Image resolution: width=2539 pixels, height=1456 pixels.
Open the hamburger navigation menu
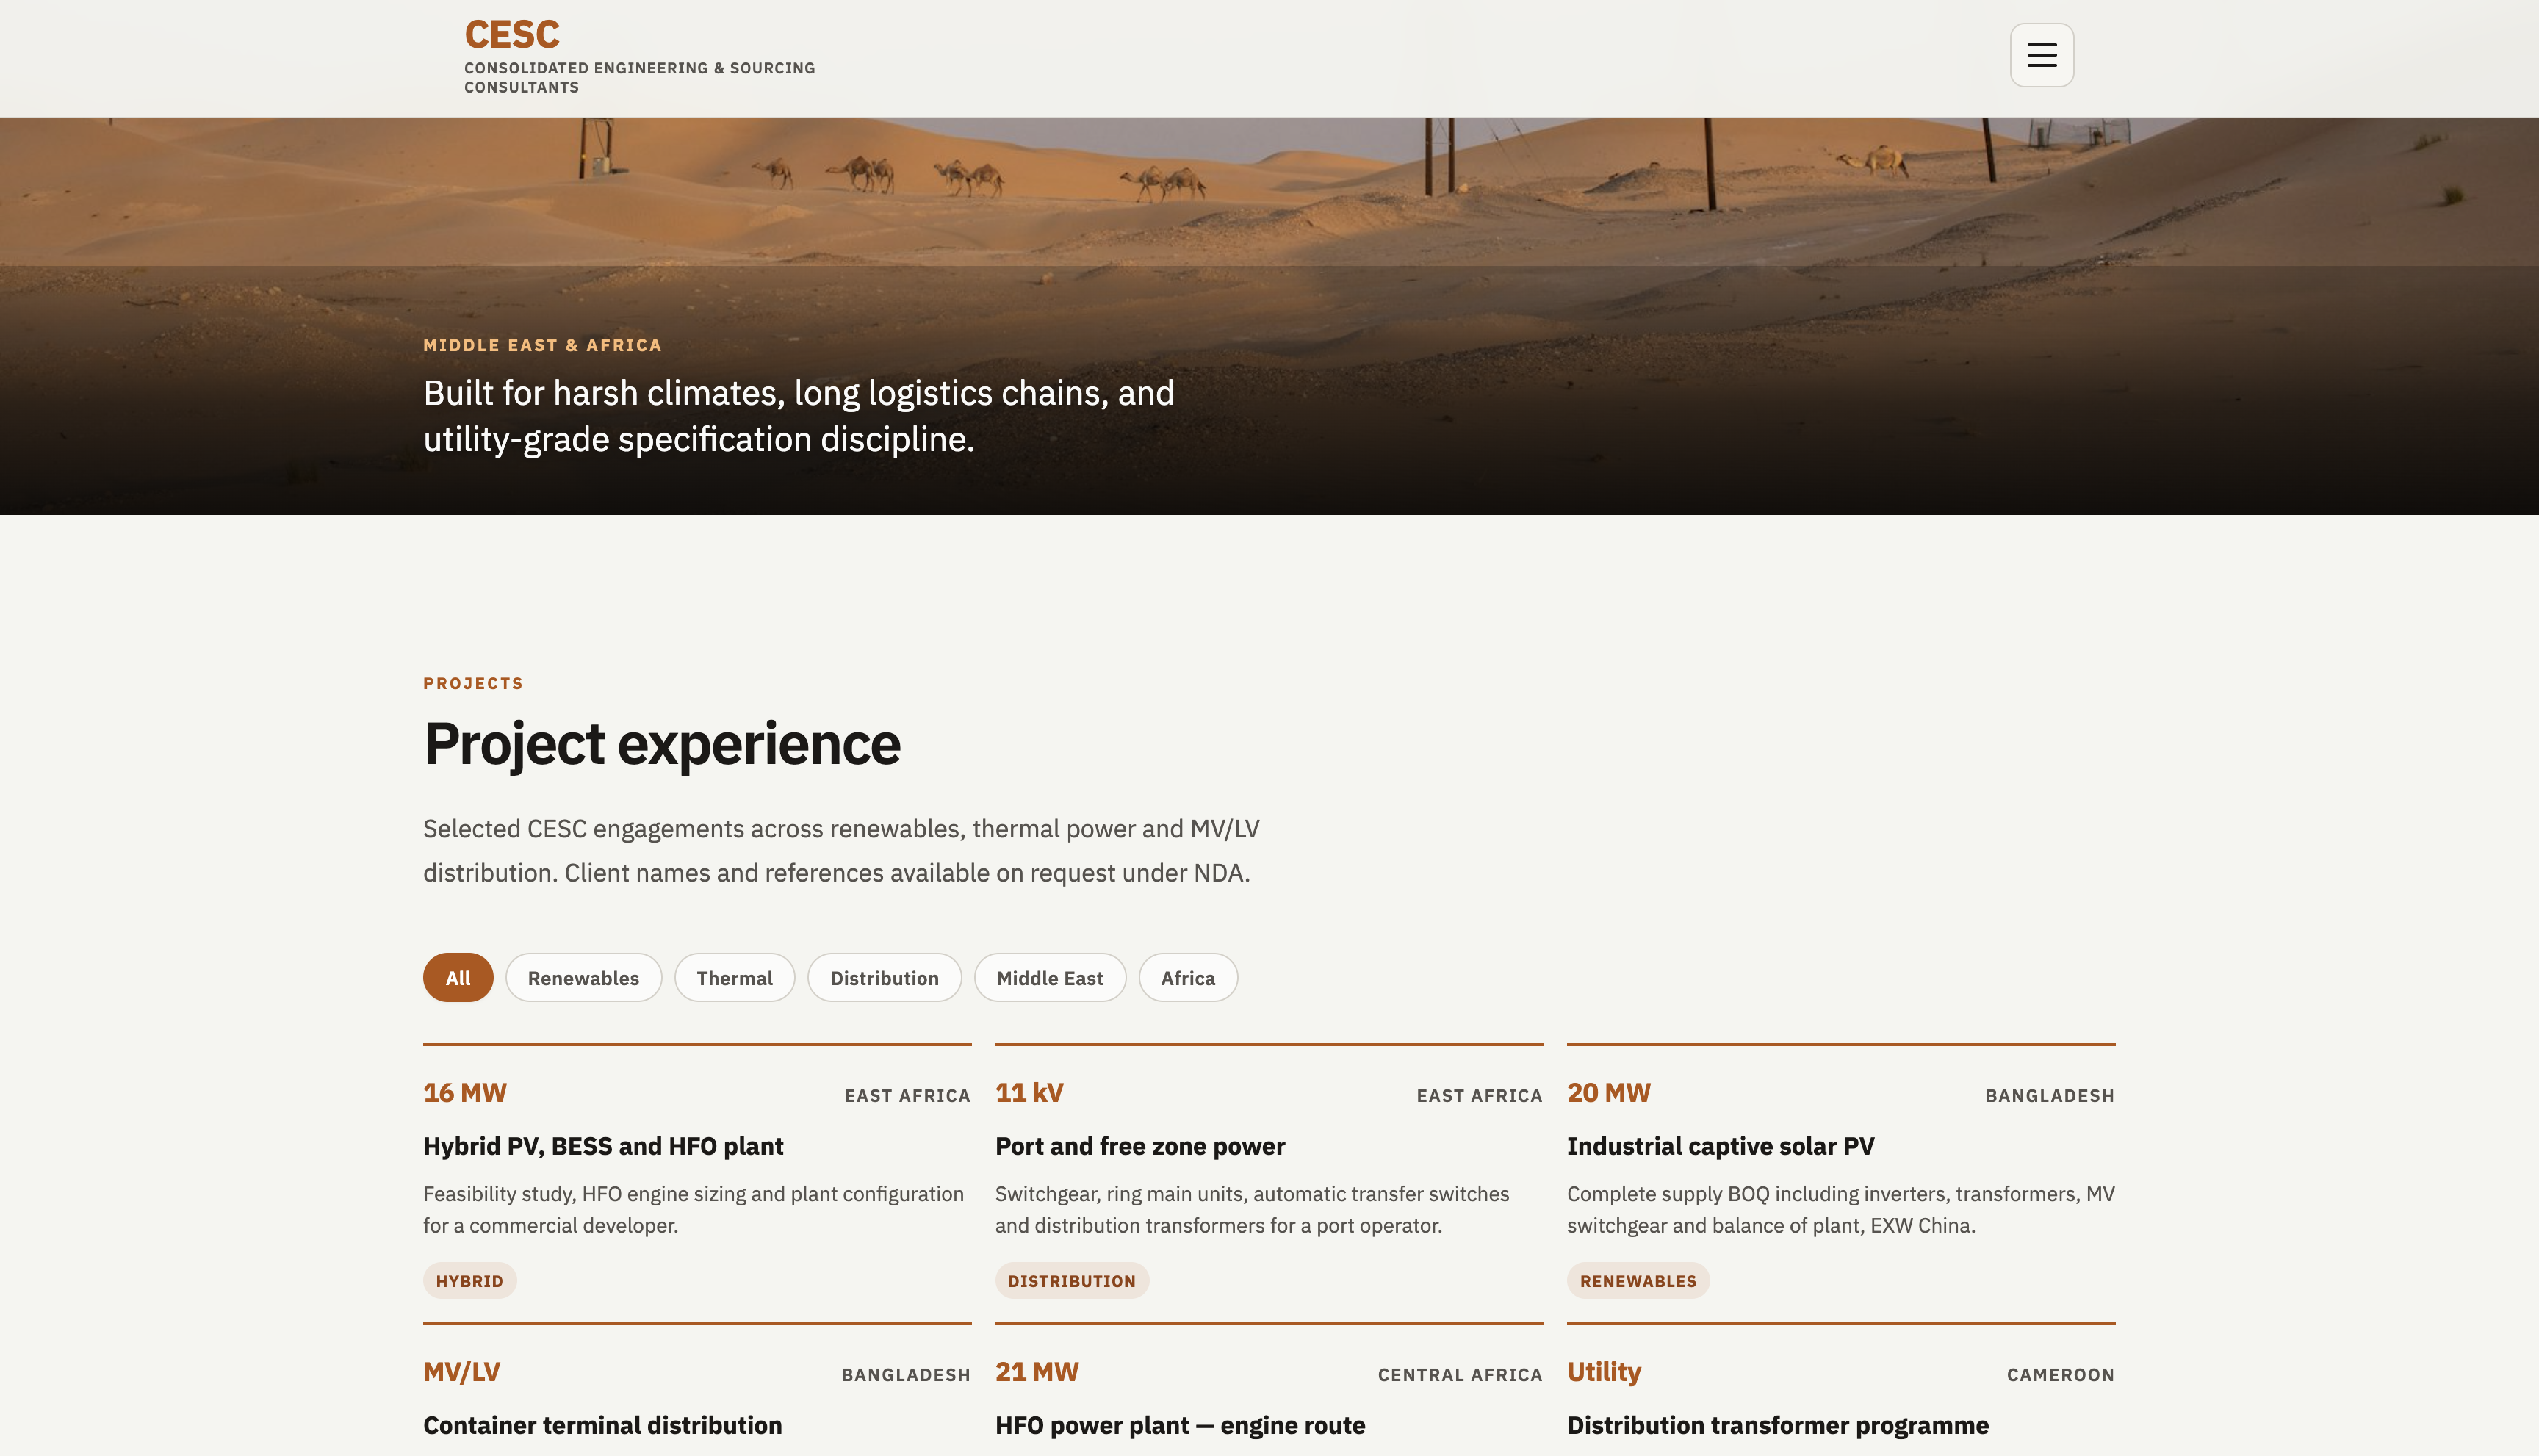(x=2041, y=55)
